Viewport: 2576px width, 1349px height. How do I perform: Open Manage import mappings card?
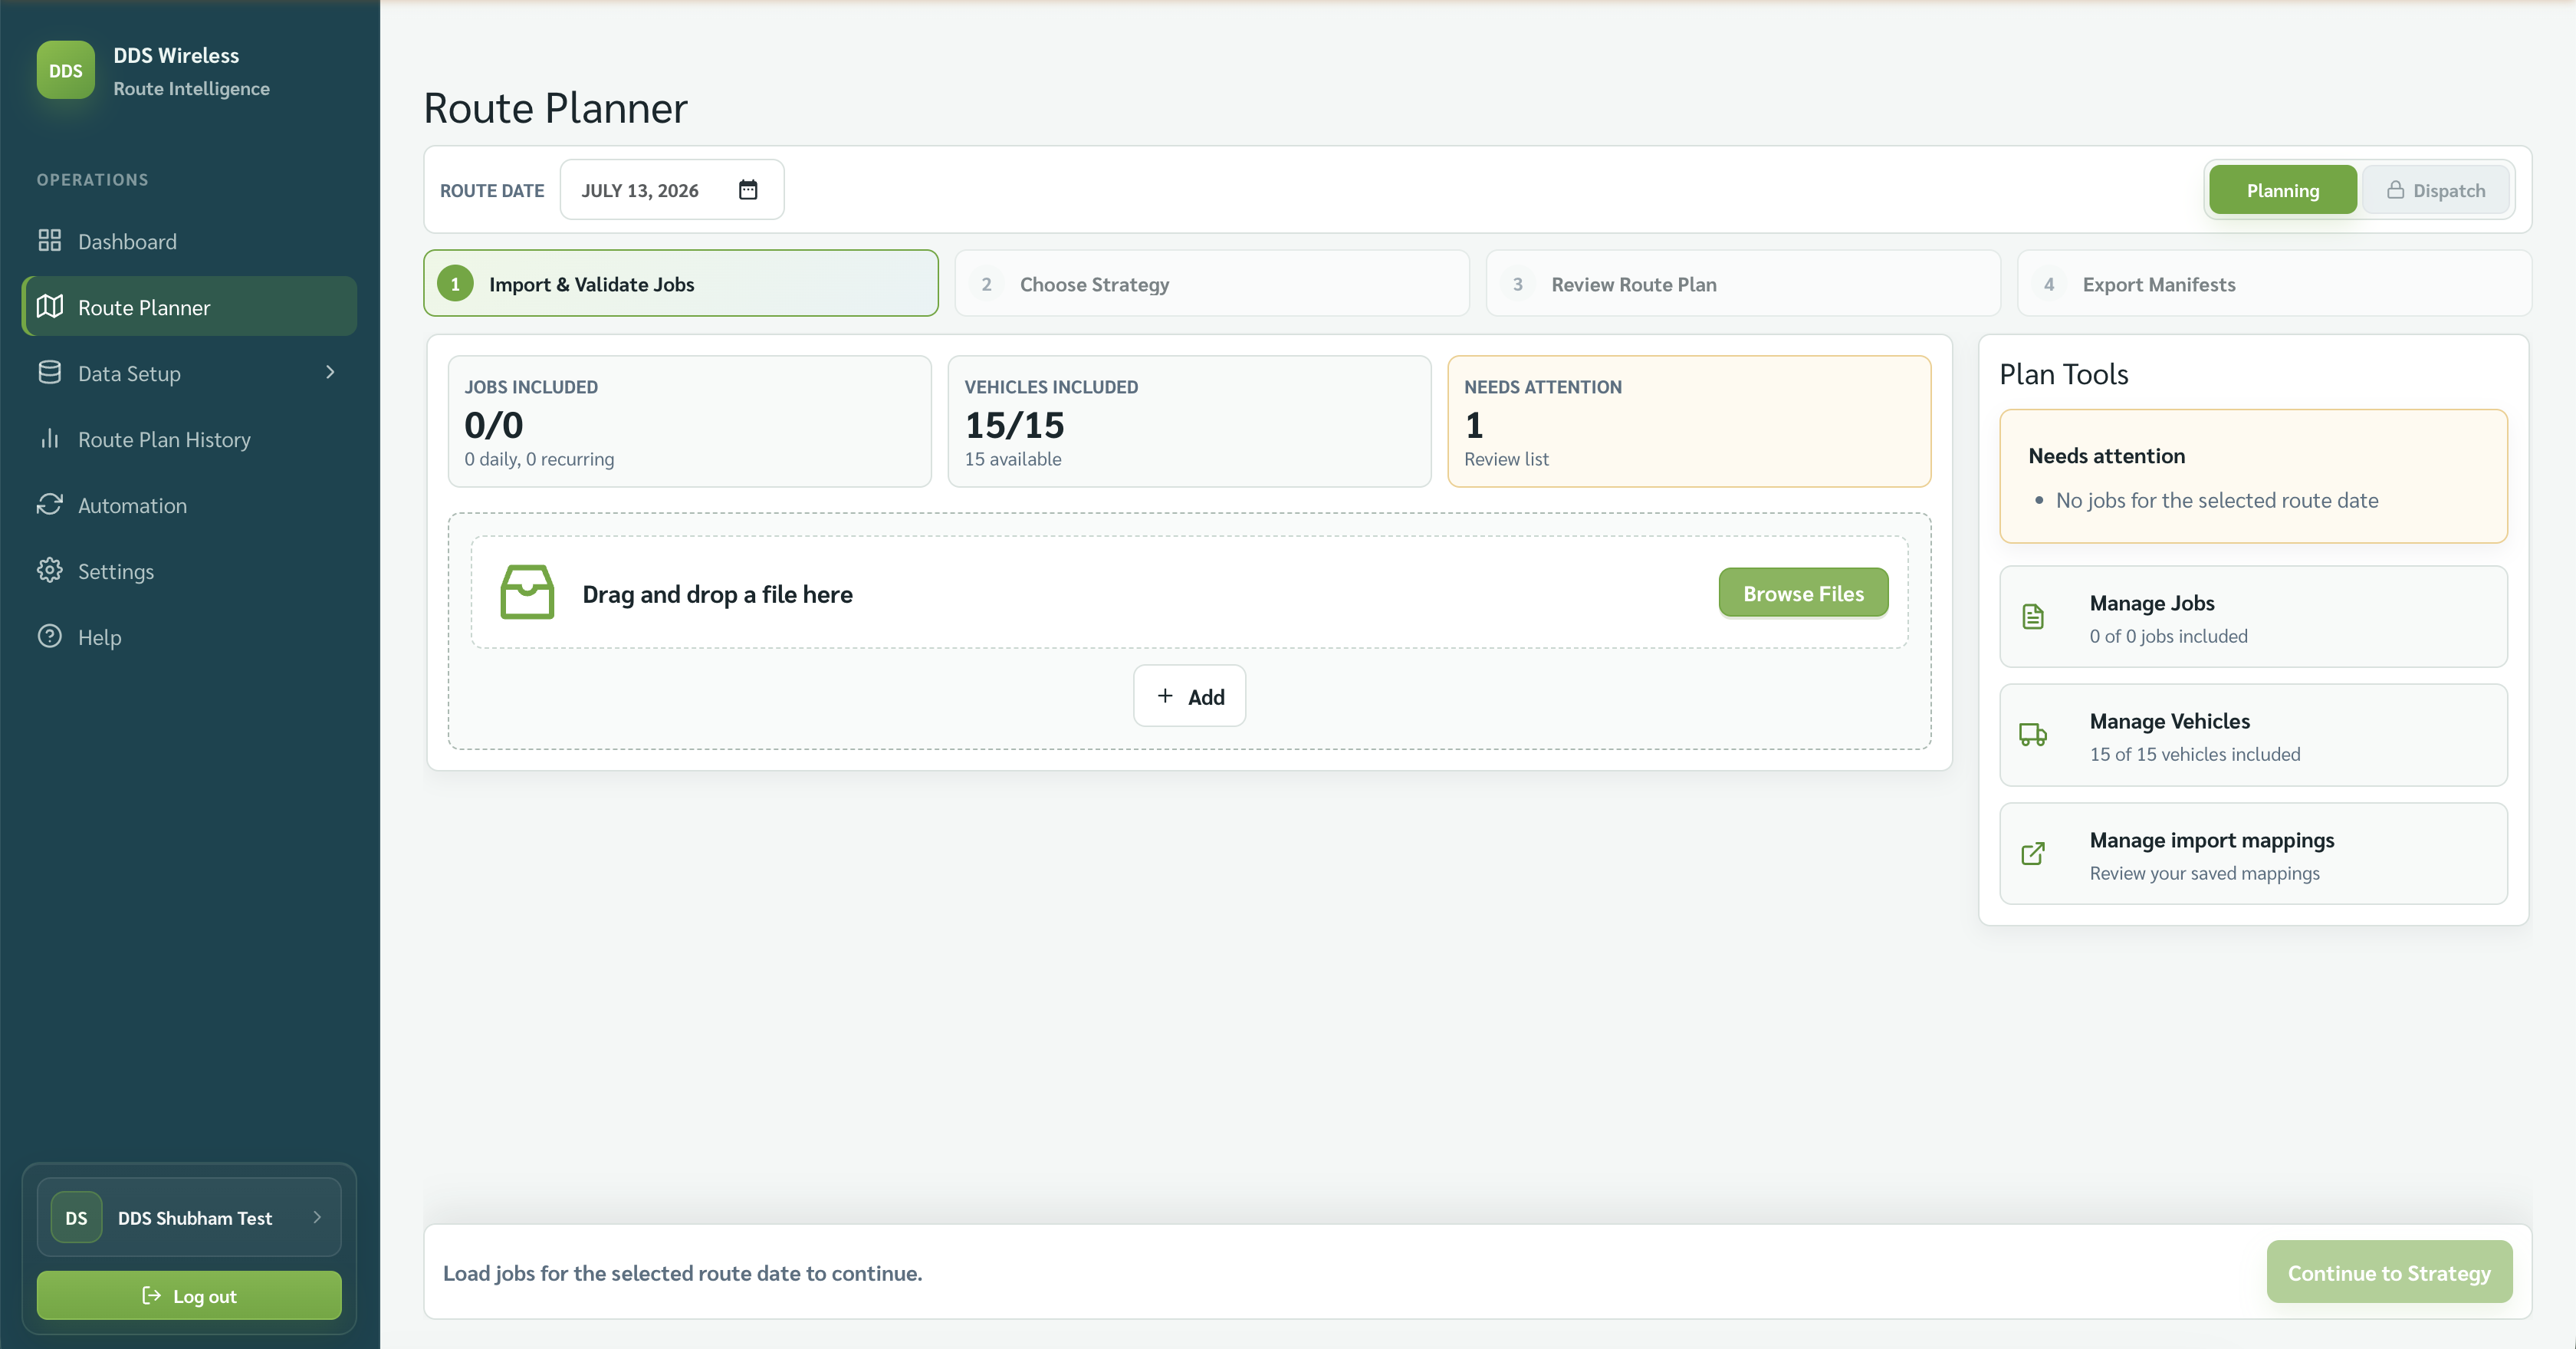tap(2253, 853)
